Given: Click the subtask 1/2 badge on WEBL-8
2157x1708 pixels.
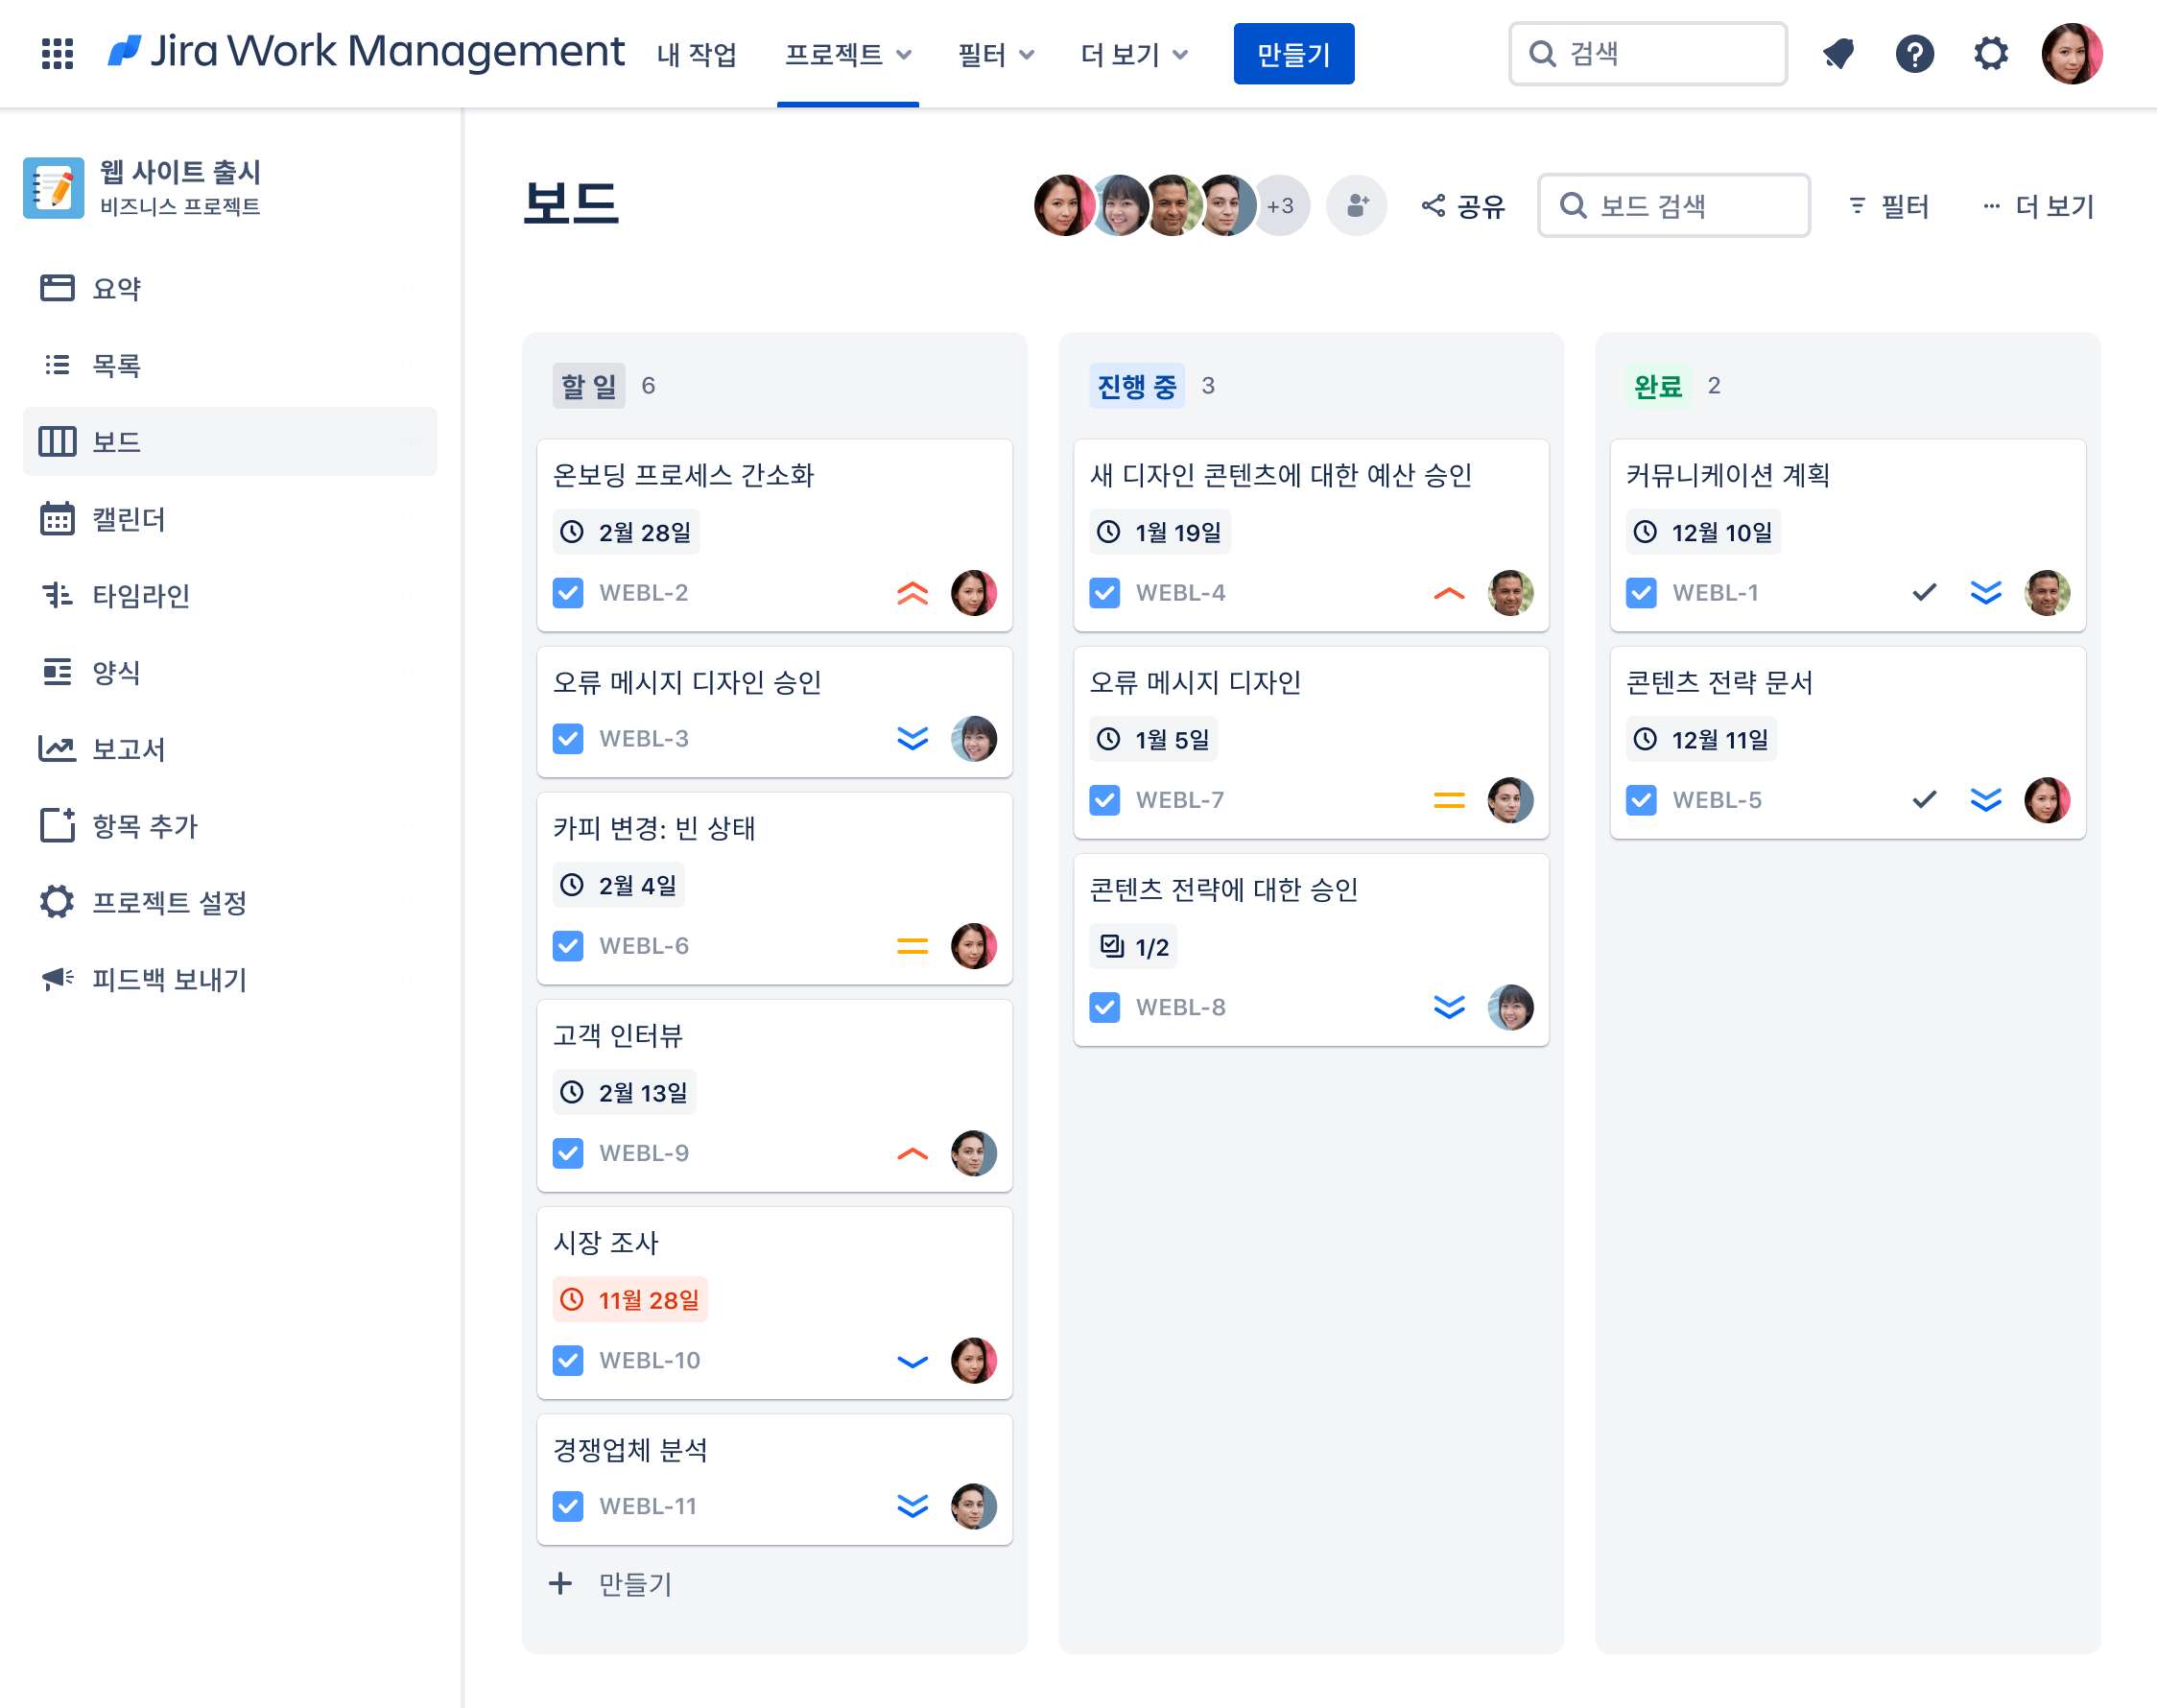Looking at the screenshot, I should [1133, 947].
